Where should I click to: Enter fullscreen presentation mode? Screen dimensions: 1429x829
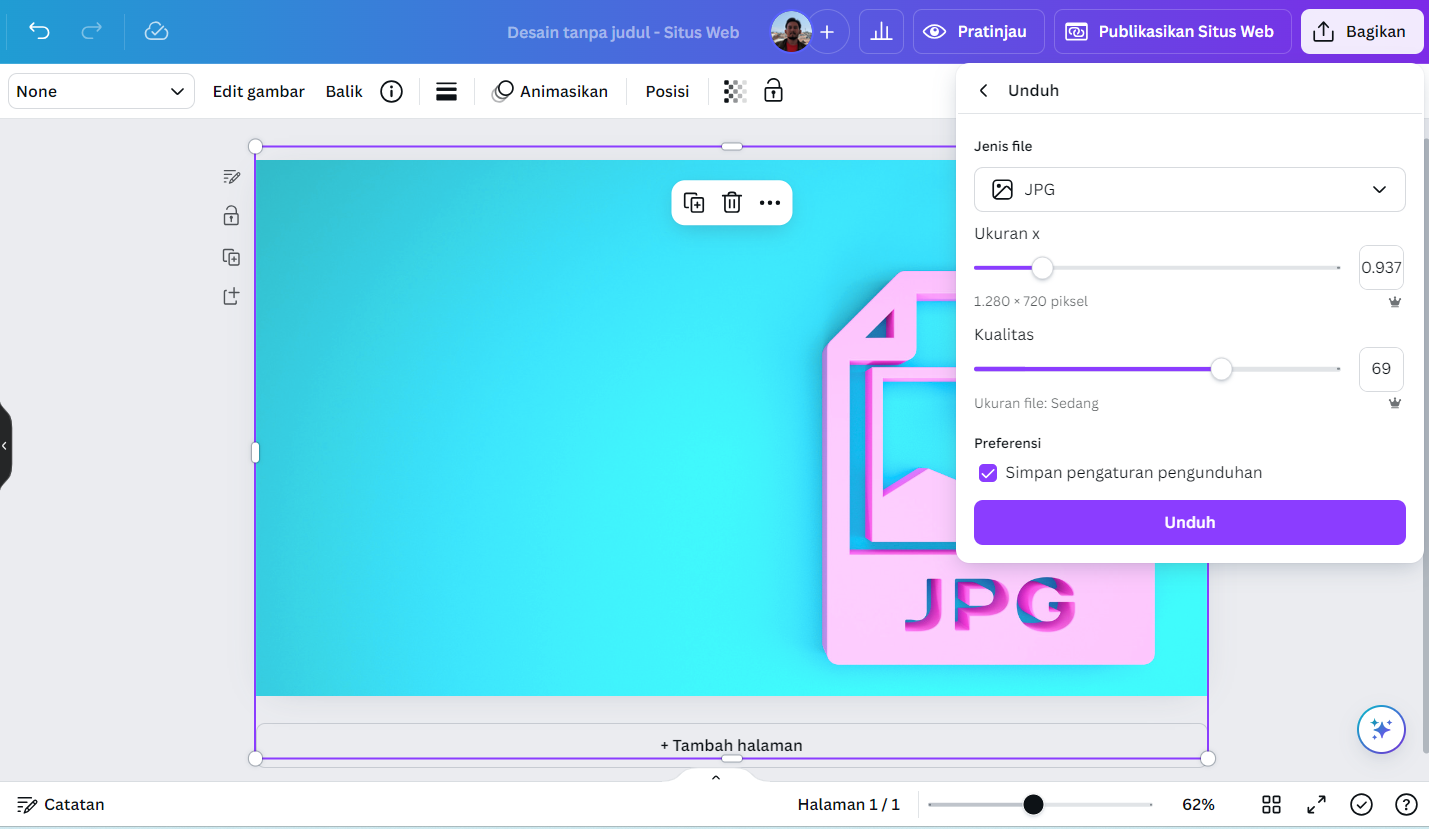tap(1317, 805)
